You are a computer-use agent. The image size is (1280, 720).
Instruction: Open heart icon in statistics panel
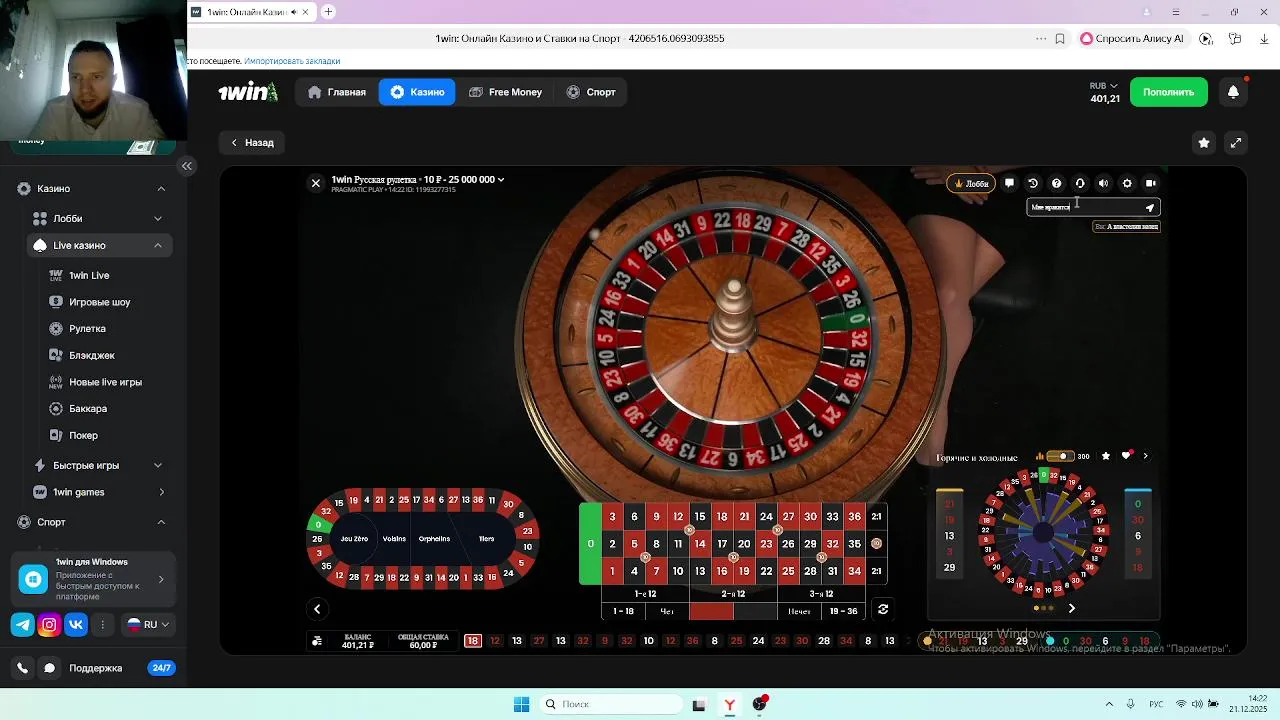coord(1127,456)
